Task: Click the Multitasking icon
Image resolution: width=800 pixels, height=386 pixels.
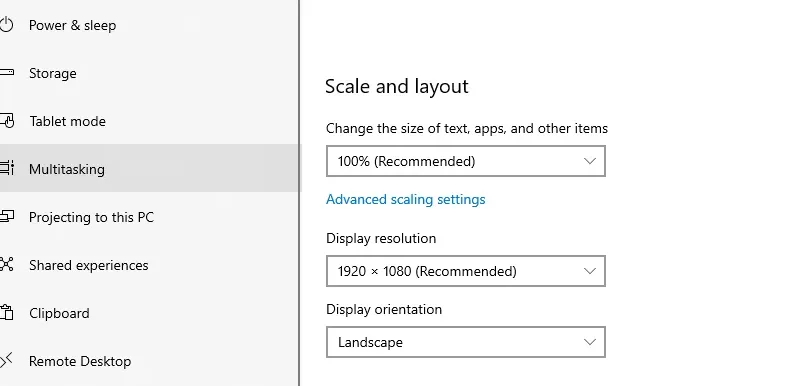Action: coord(7,169)
